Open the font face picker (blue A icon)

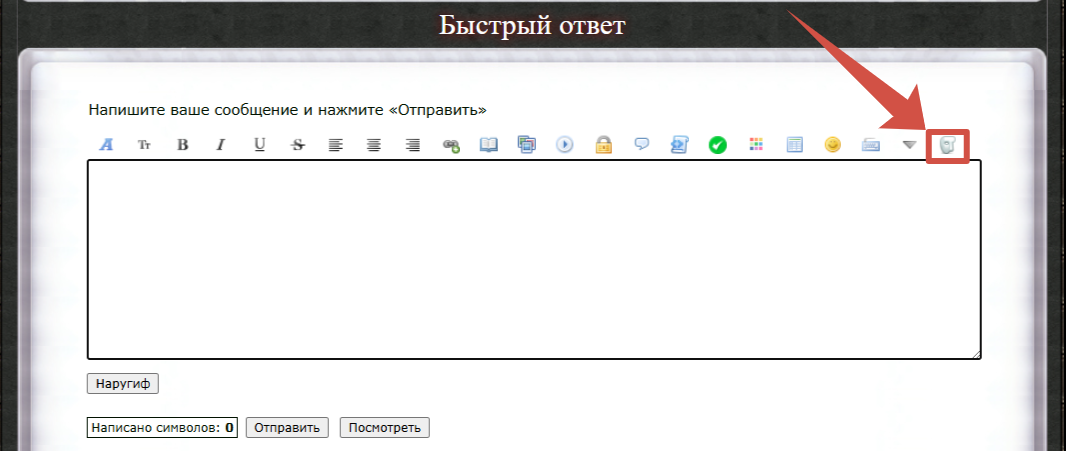click(106, 145)
